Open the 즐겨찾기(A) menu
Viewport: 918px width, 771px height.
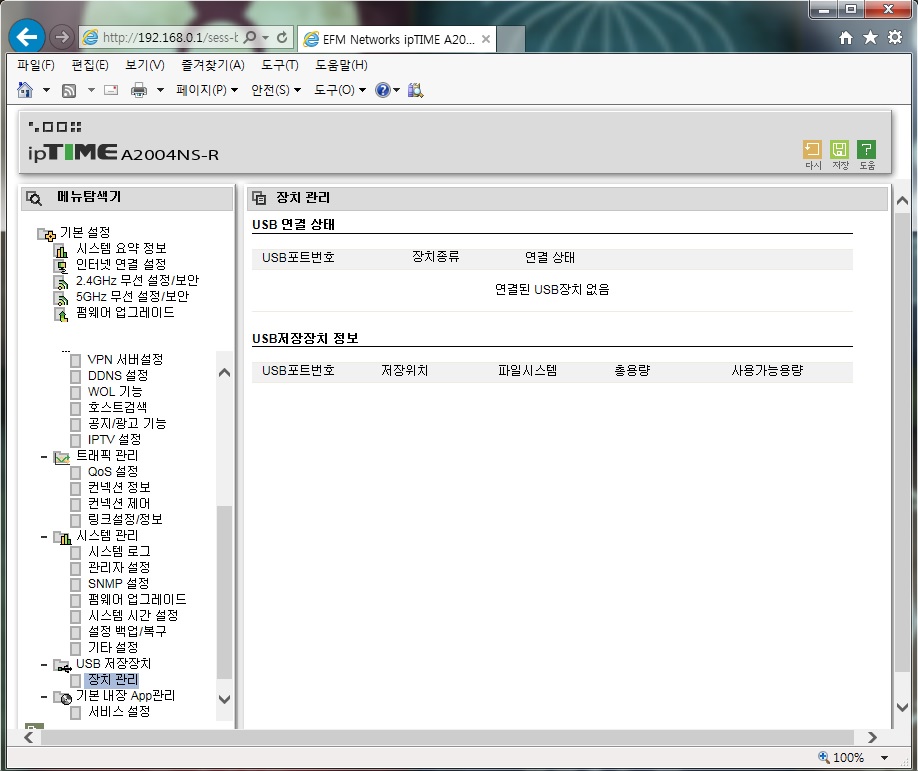[213, 65]
